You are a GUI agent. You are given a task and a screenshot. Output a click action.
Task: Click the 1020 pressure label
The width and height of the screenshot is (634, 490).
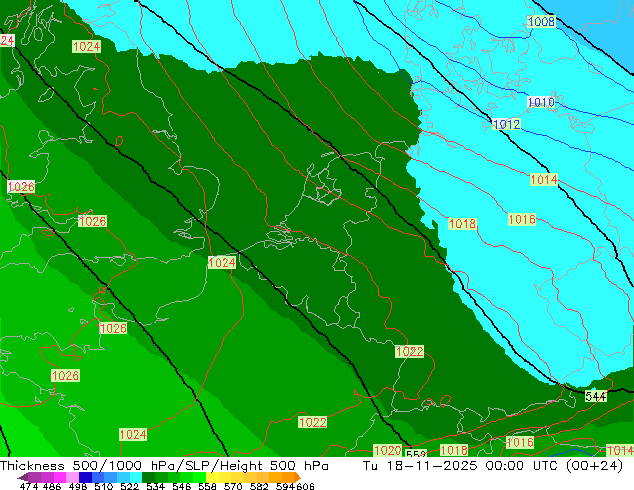point(387,450)
